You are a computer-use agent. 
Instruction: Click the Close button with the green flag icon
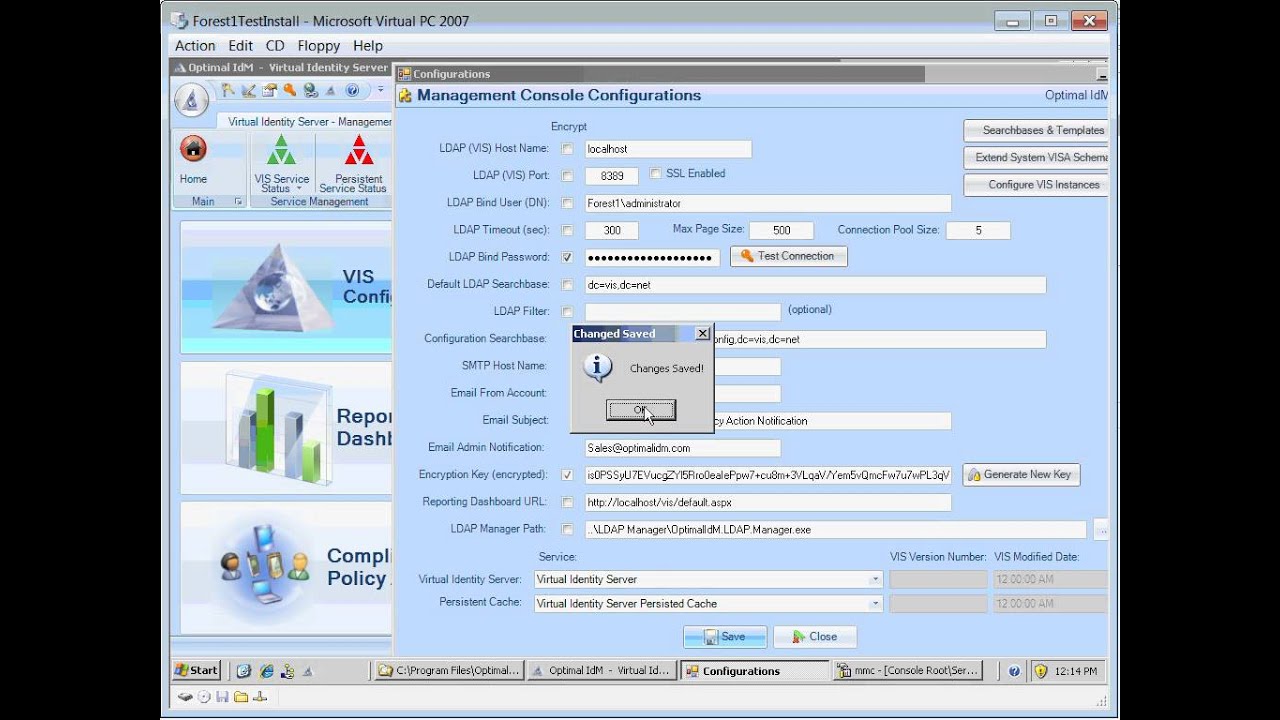(815, 636)
